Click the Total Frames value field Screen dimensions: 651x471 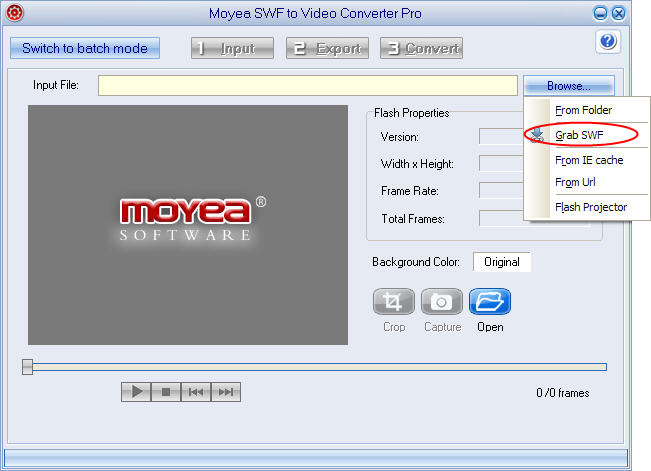pos(501,218)
